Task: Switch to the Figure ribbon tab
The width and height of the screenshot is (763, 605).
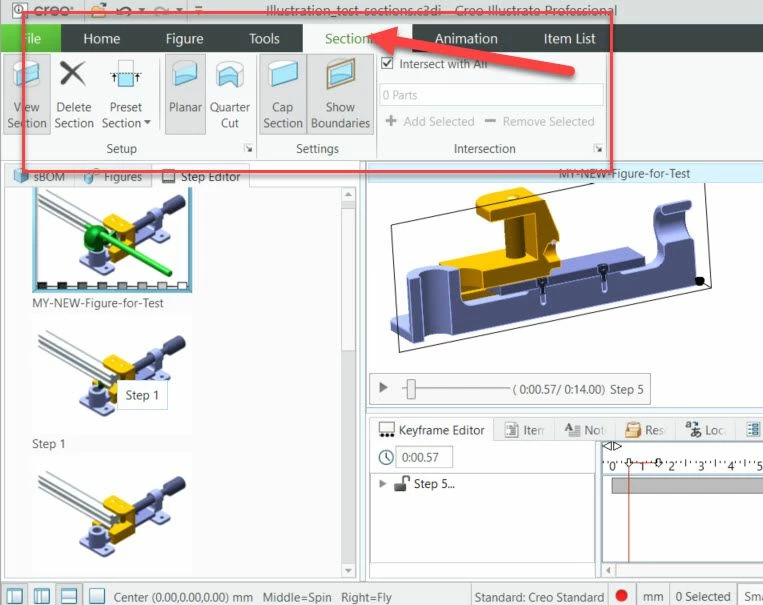Action: point(184,38)
